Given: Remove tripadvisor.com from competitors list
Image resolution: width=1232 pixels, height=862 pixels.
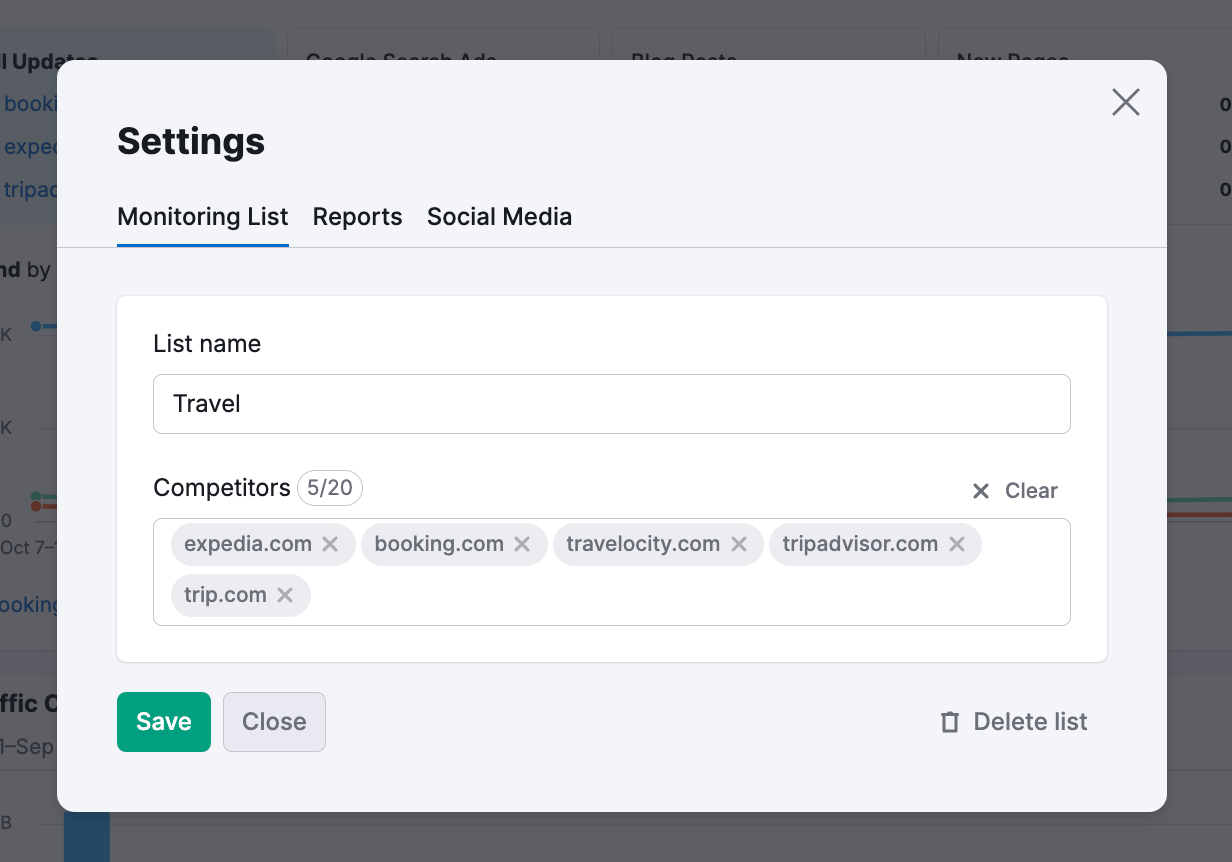Looking at the screenshot, I should pos(957,544).
